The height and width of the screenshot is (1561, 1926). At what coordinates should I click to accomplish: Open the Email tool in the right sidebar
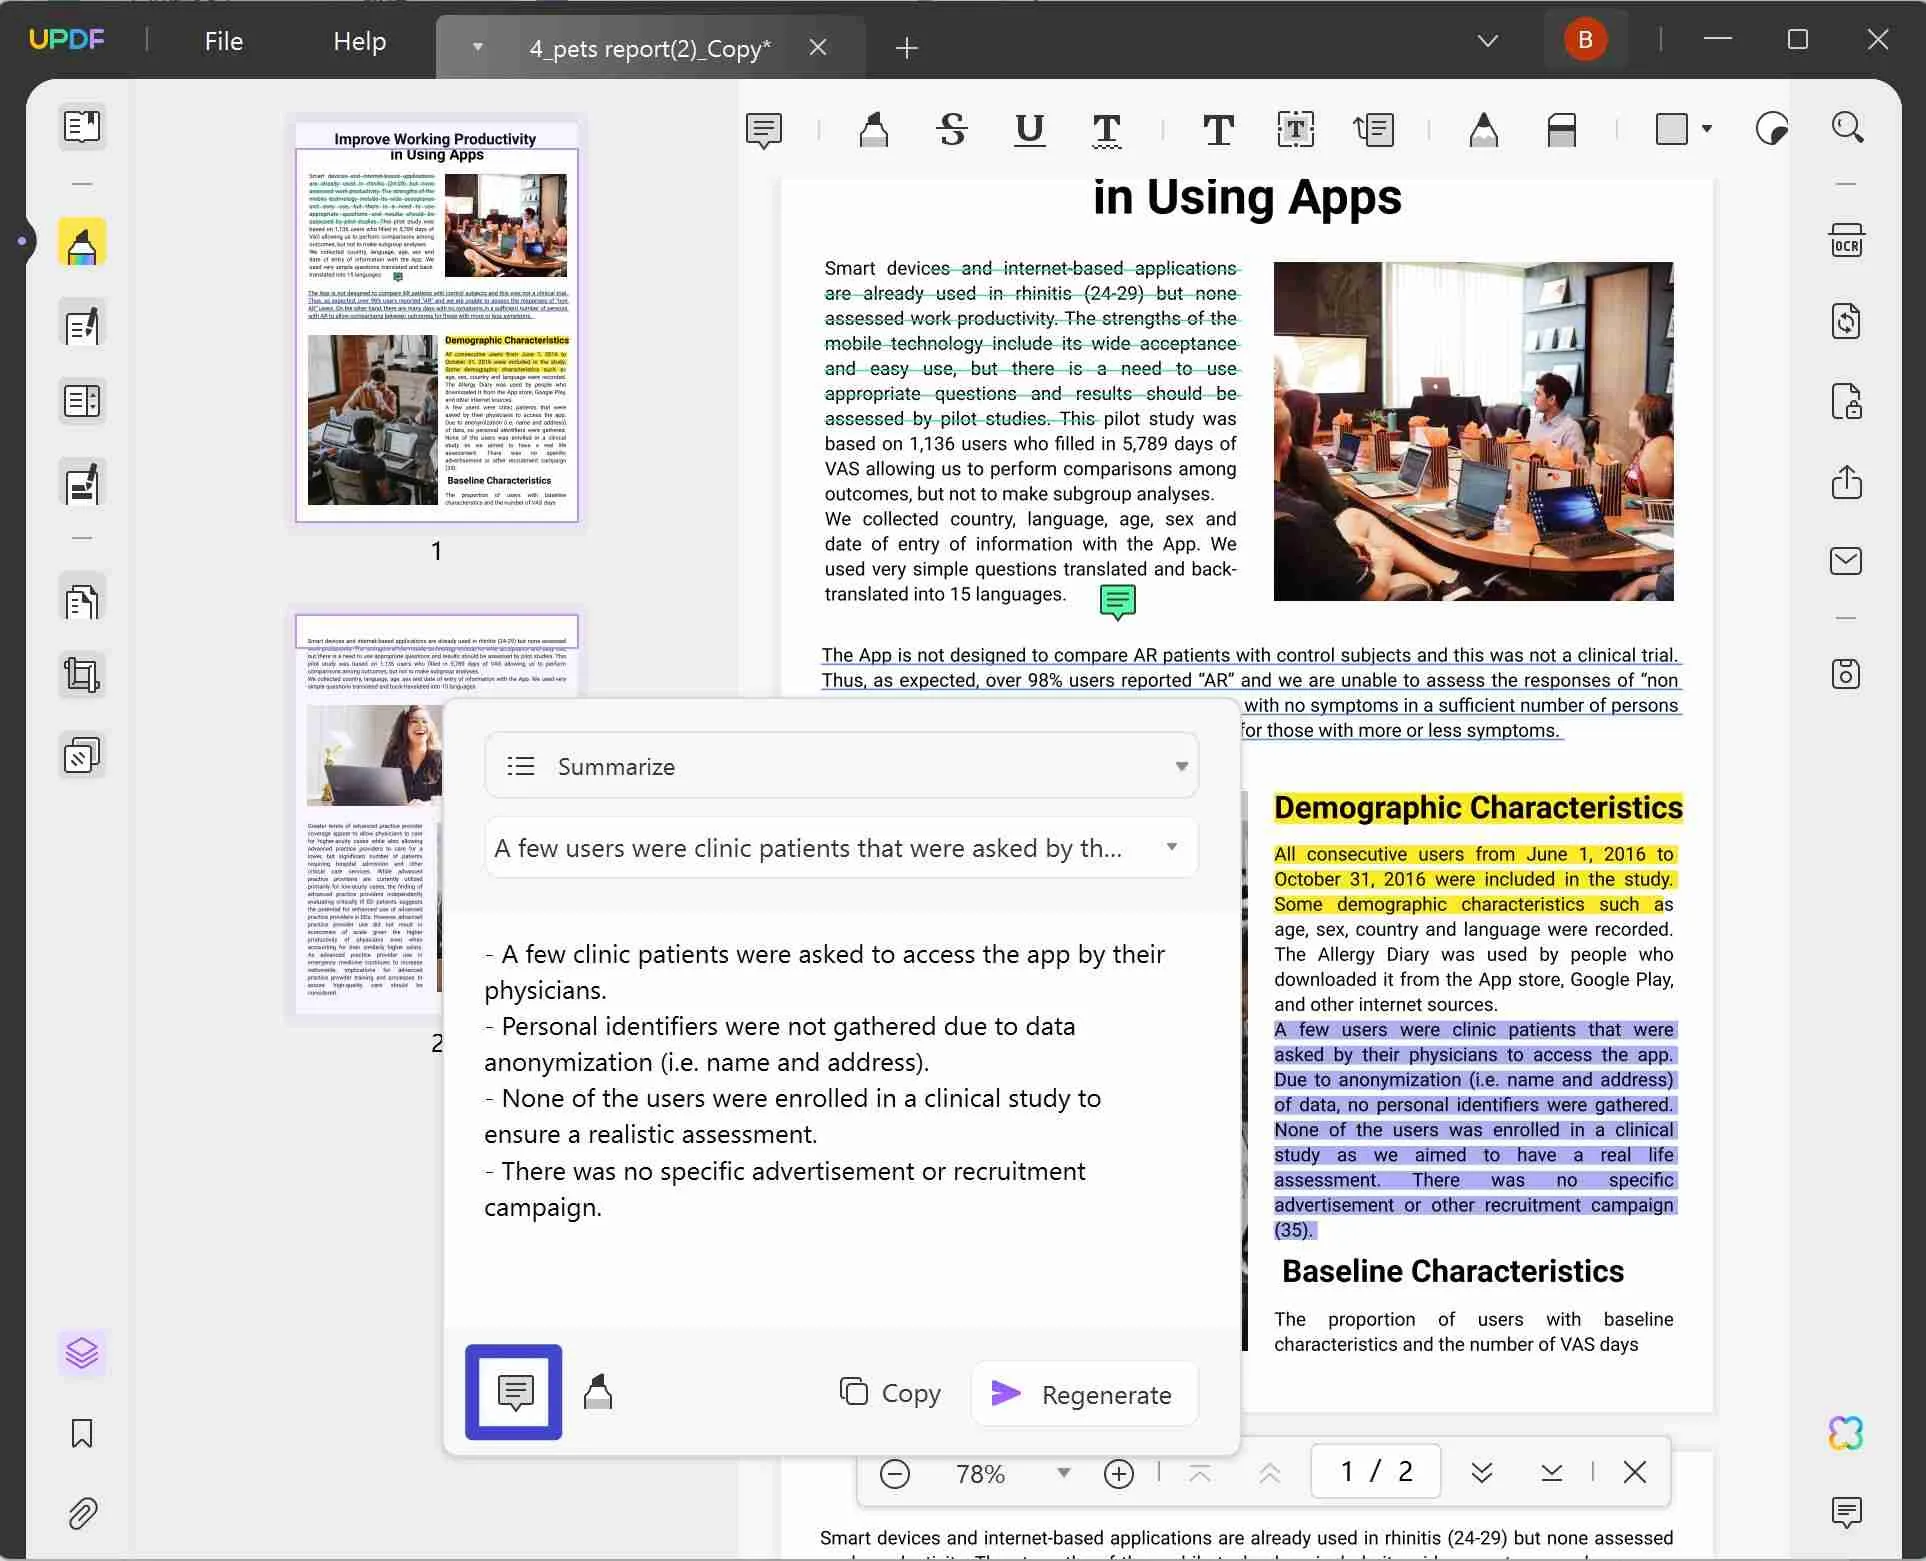point(1846,560)
